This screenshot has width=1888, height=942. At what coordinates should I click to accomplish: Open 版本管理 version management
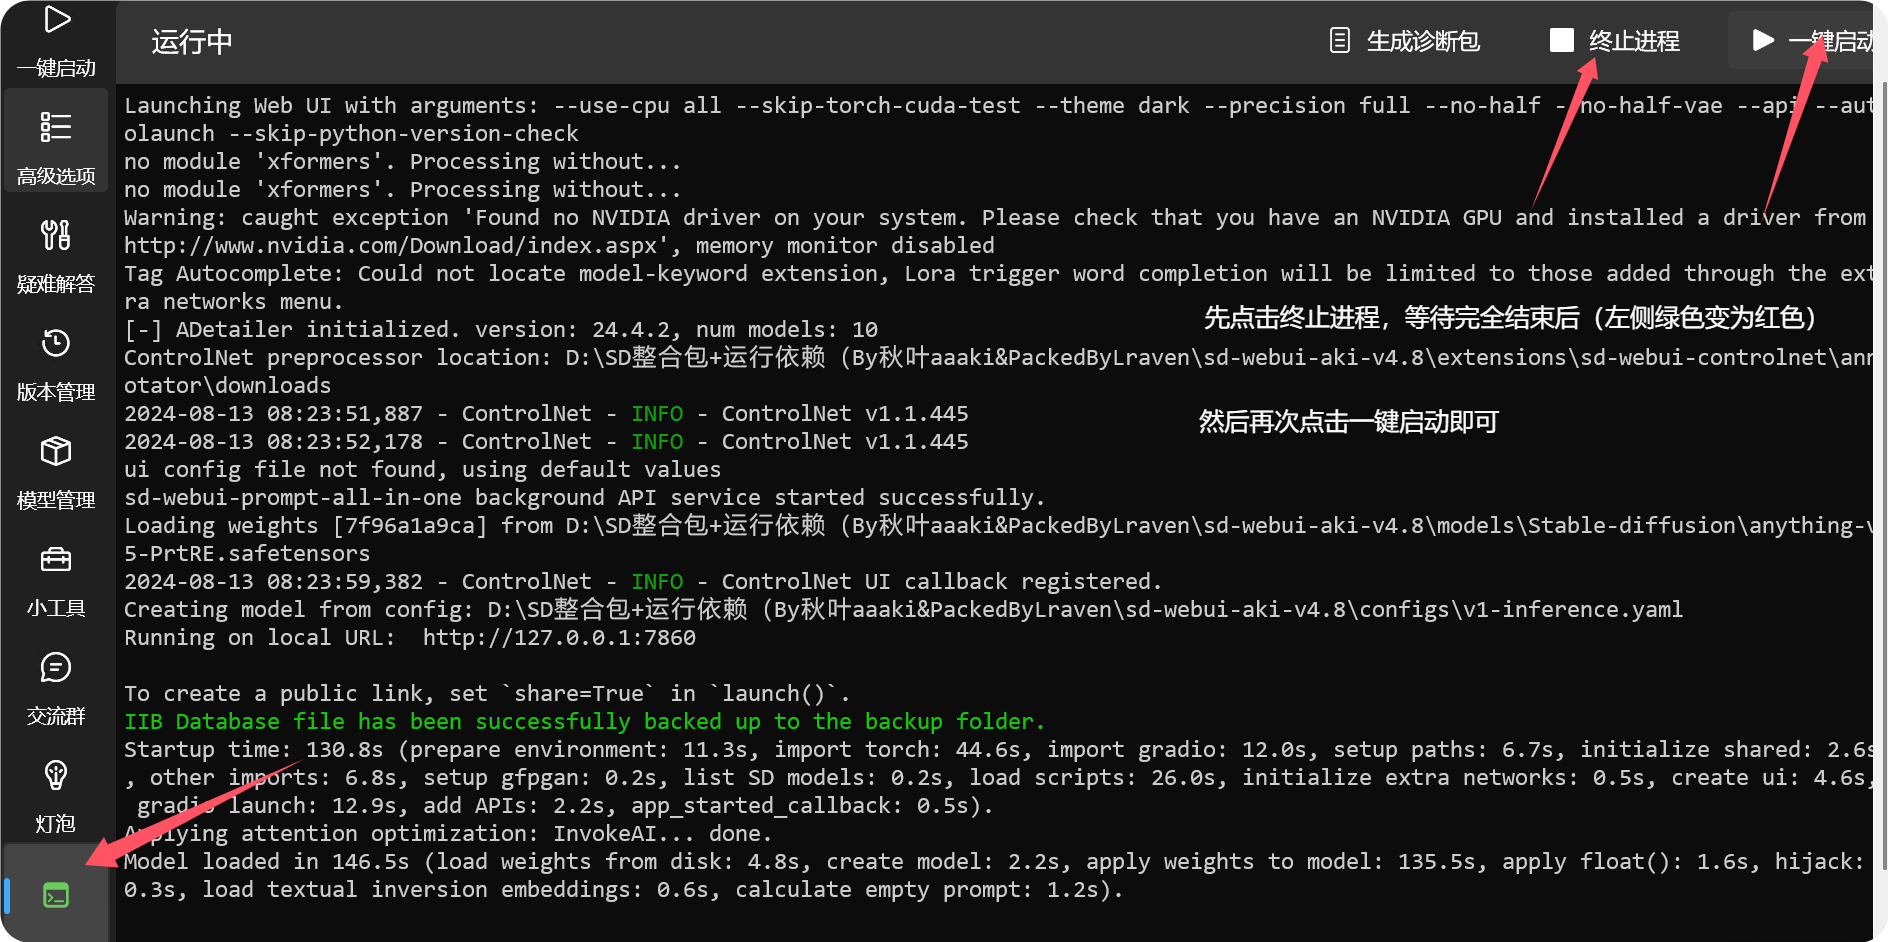[56, 364]
